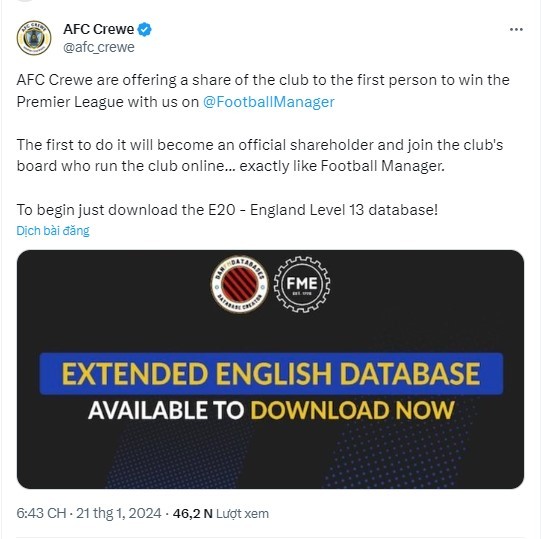View the 46,2 N Lượt xem count

[221, 513]
